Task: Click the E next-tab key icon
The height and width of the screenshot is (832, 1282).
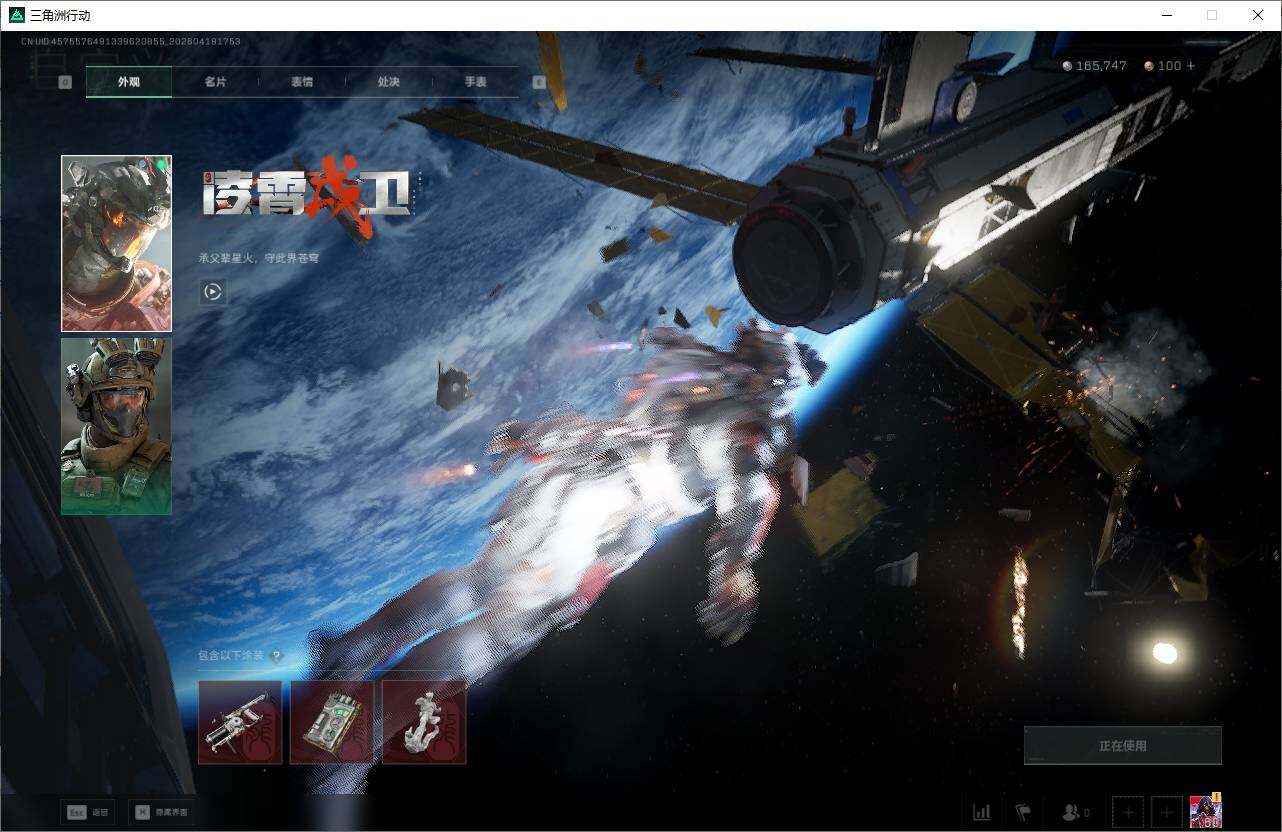Action: 539,82
